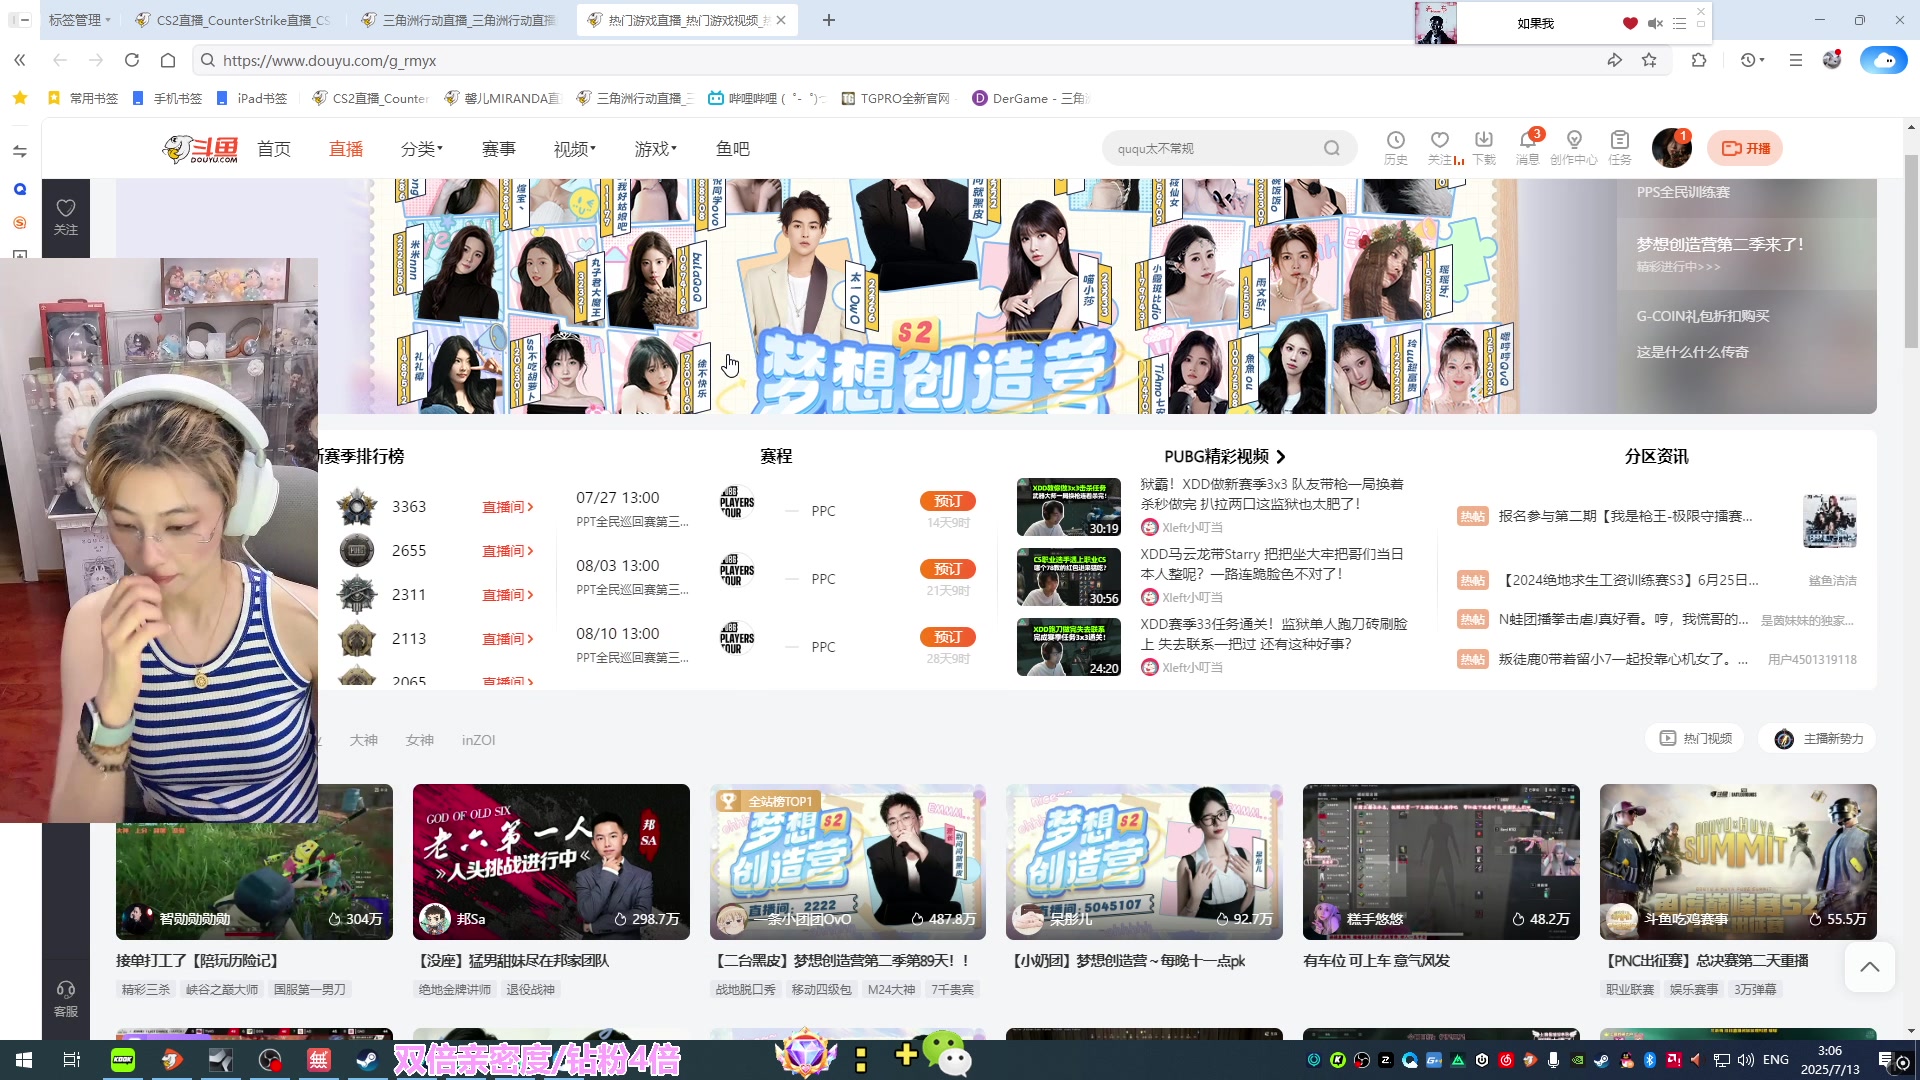Open WeChat icon in the taskbar
The image size is (1920, 1080).
(x=946, y=1055)
